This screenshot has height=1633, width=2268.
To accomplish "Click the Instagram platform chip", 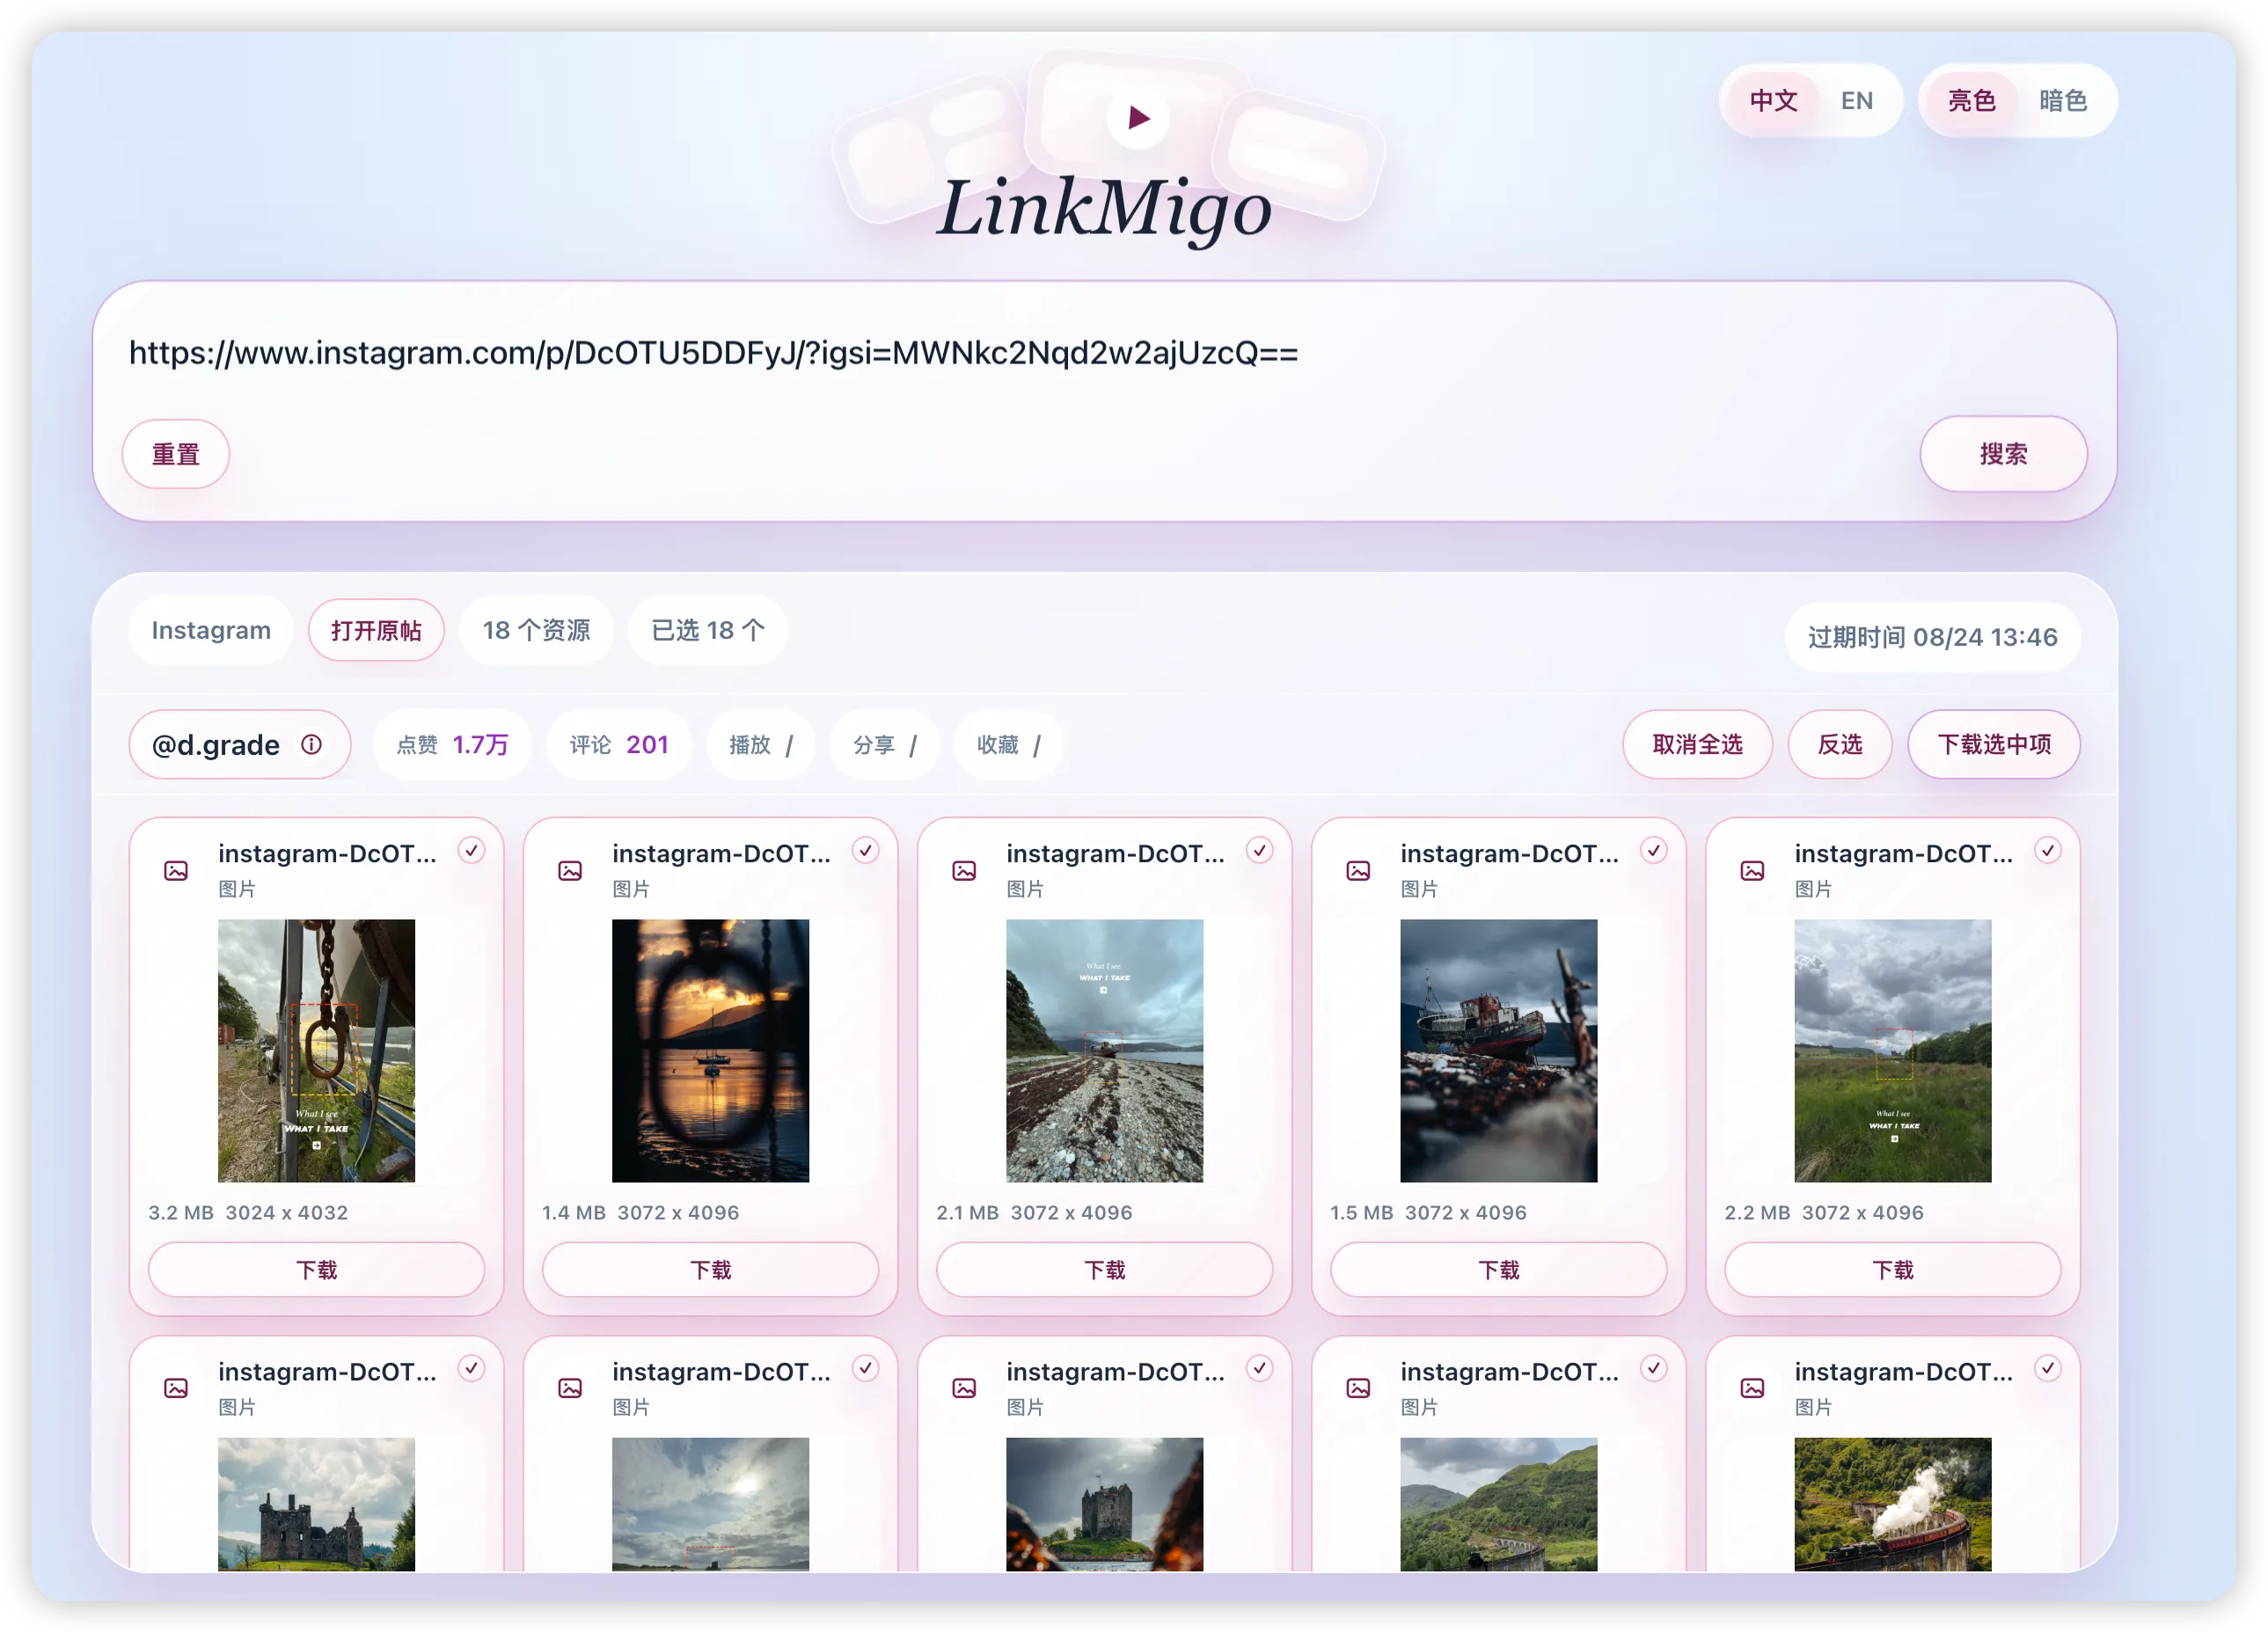I will tap(211, 631).
